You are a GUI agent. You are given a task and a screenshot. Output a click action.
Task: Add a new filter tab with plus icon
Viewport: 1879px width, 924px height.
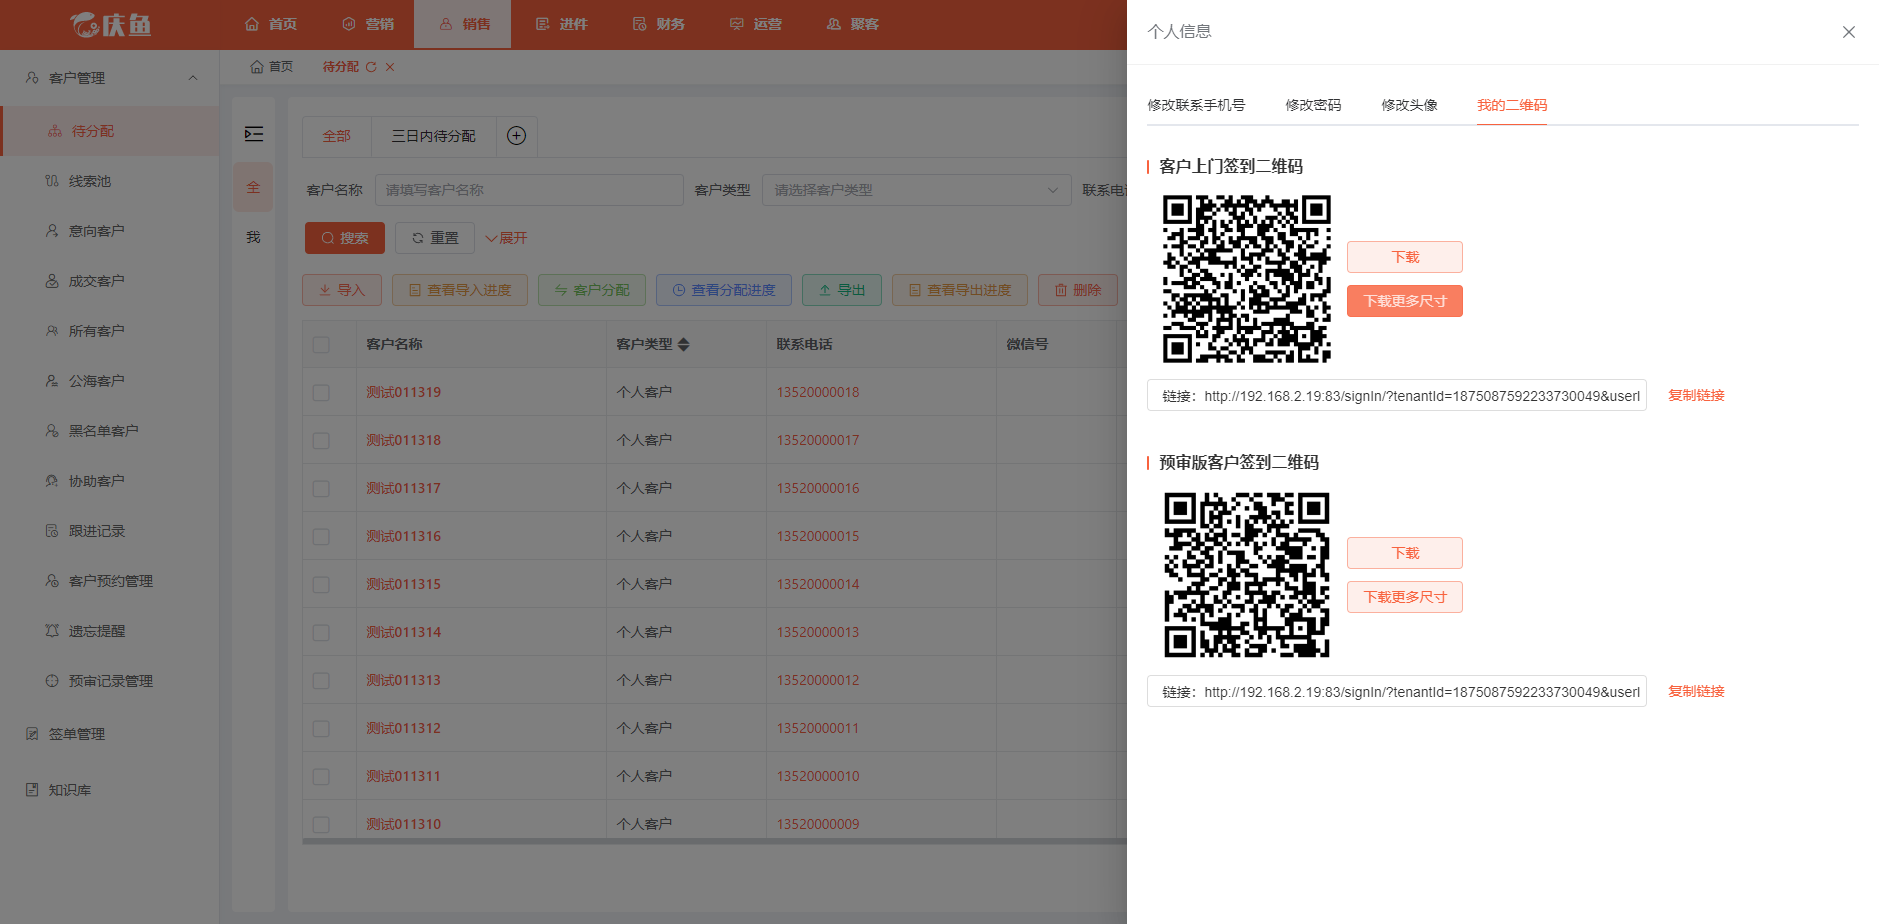point(516,136)
